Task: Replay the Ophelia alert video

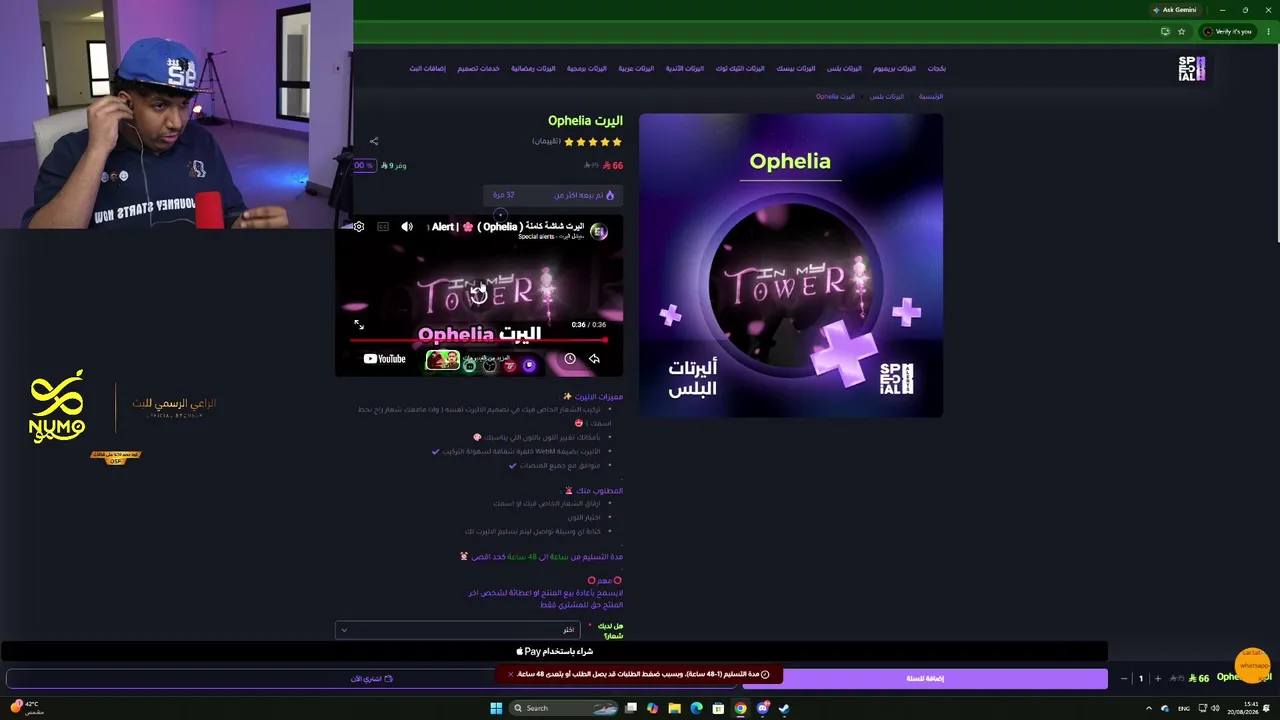Action: (479, 293)
